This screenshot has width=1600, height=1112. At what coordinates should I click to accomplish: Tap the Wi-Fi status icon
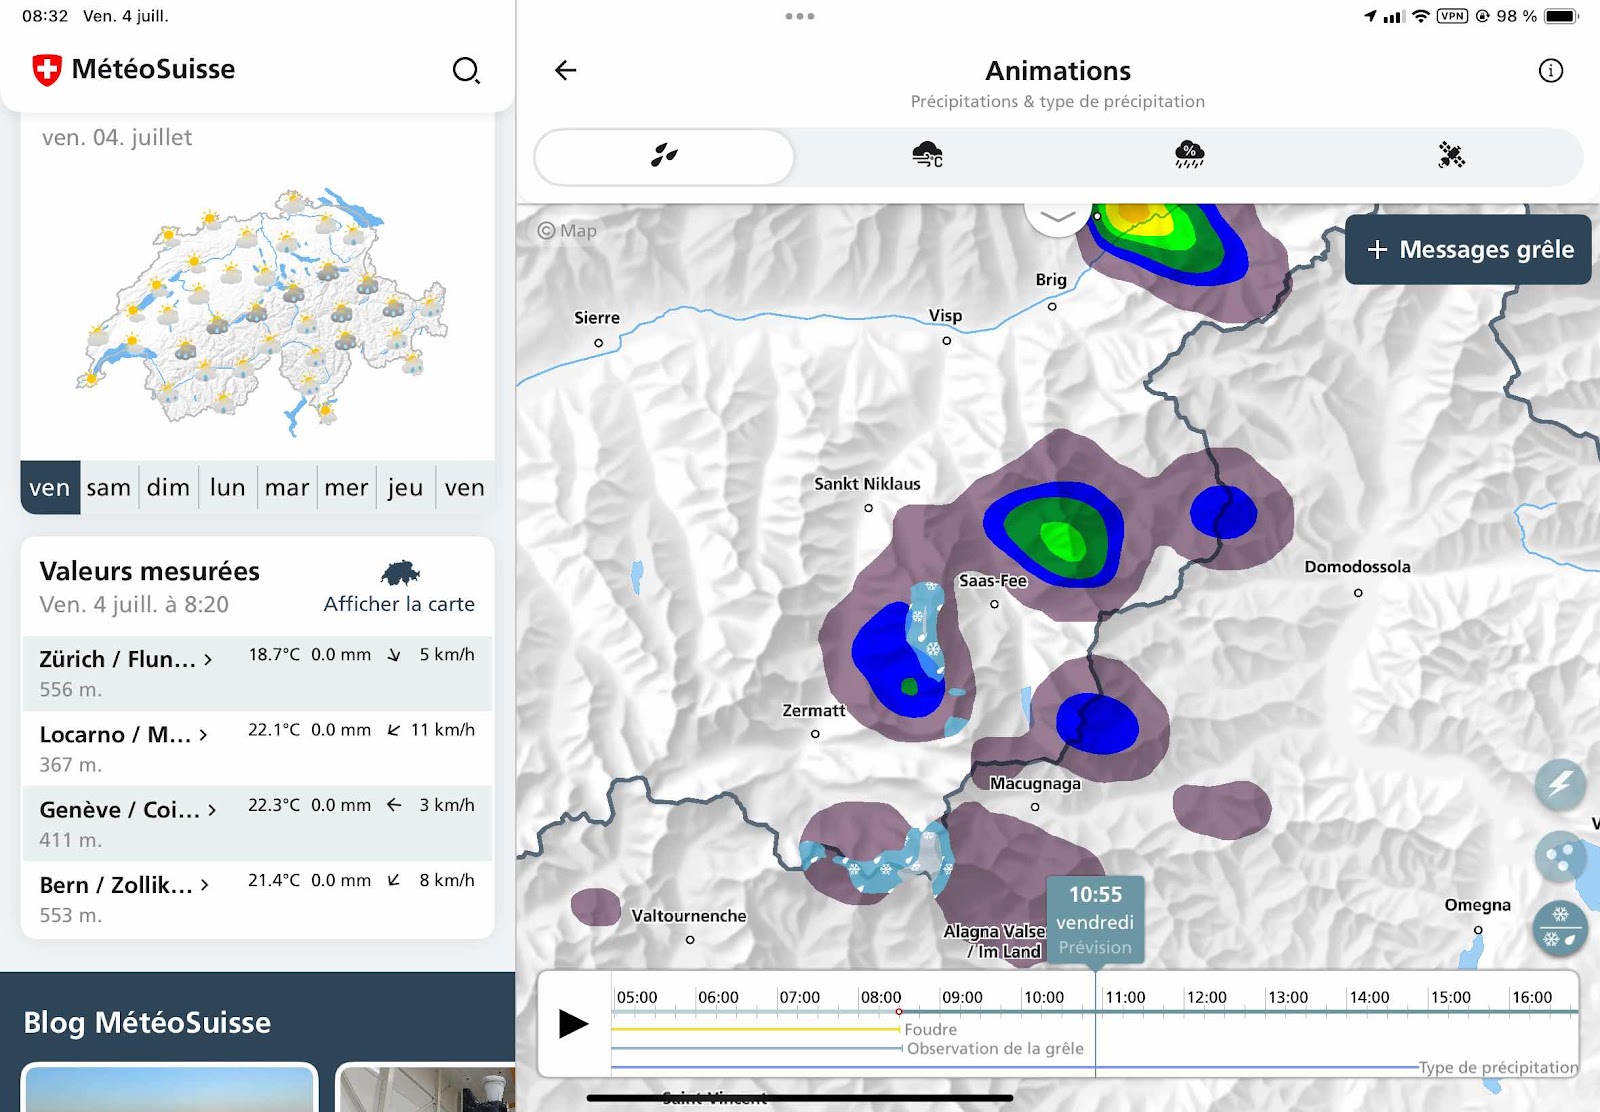1421,16
